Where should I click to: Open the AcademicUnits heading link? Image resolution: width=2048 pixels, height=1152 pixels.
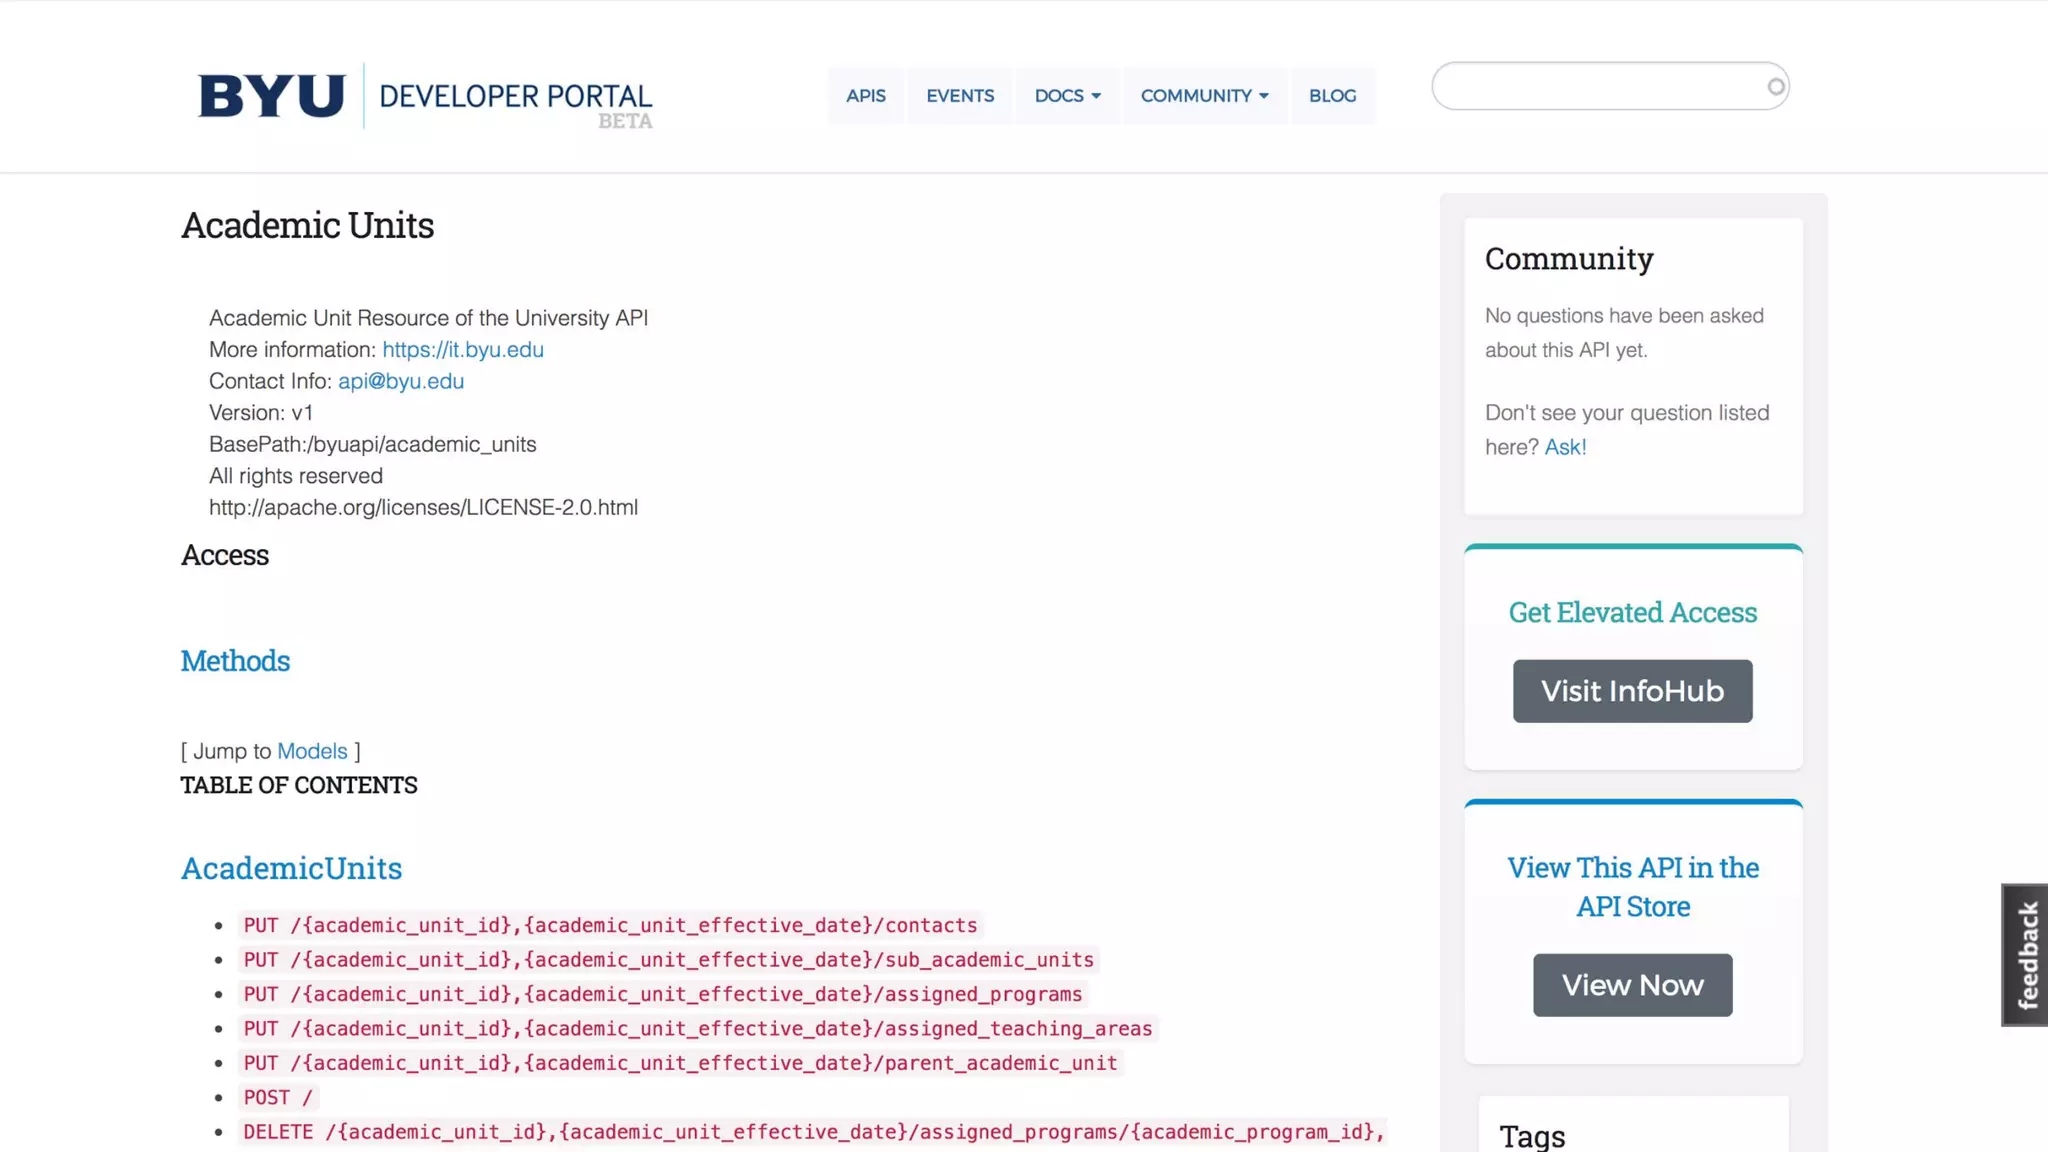click(x=291, y=868)
